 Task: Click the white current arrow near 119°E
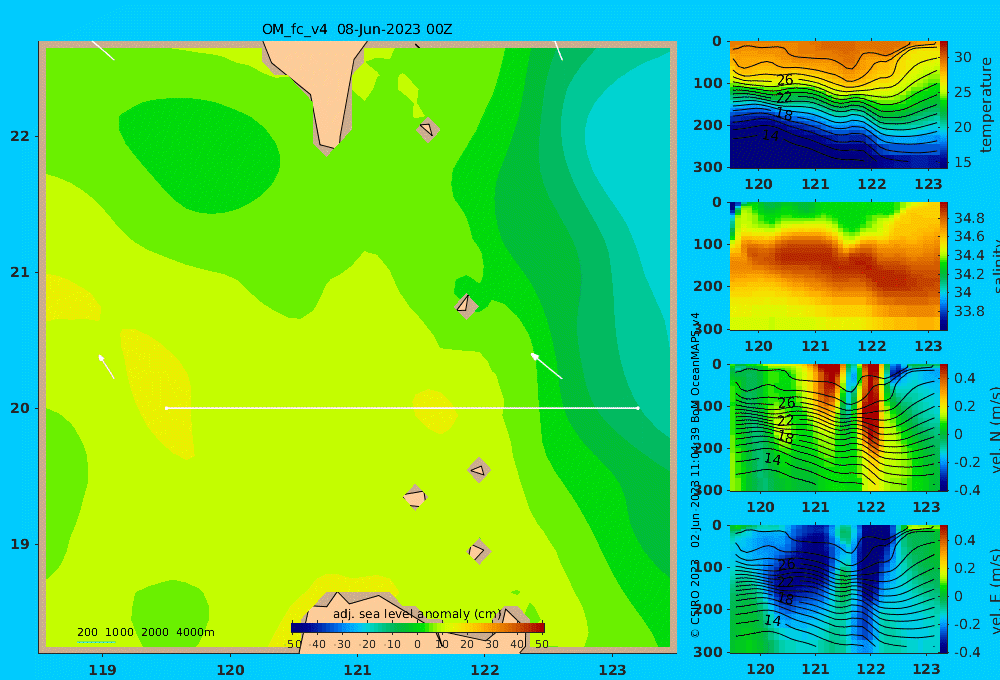pyautogui.click(x=107, y=367)
